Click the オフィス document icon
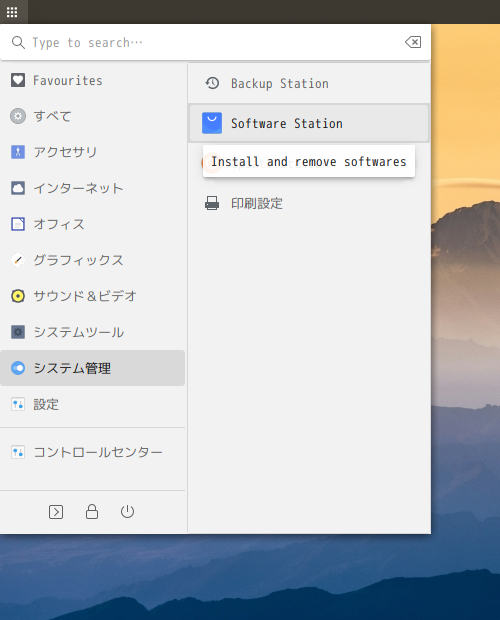The image size is (500, 620). click(x=18, y=224)
